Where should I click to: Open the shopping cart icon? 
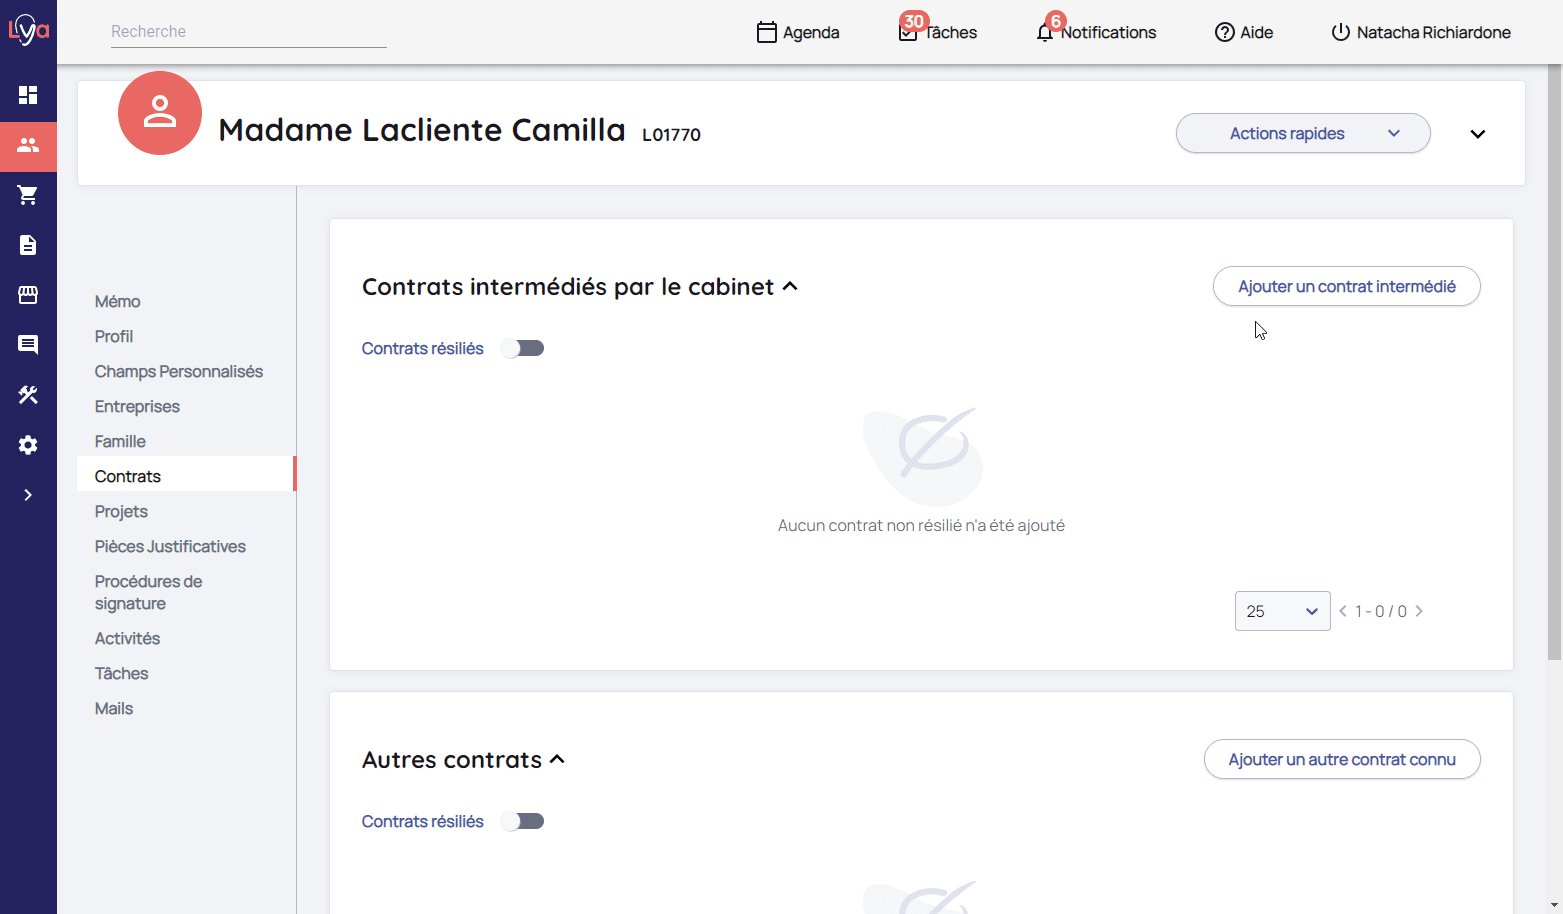28,195
